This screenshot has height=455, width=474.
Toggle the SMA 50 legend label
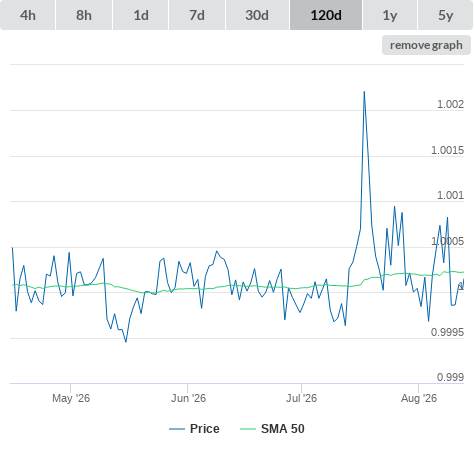pos(283,429)
